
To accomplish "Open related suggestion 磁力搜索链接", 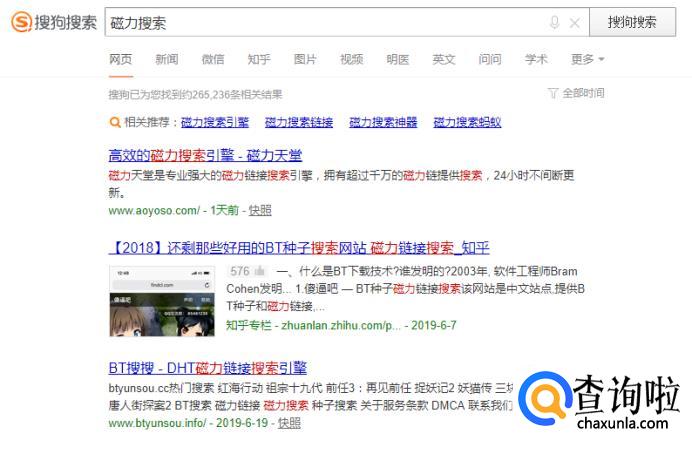I will [299, 122].
